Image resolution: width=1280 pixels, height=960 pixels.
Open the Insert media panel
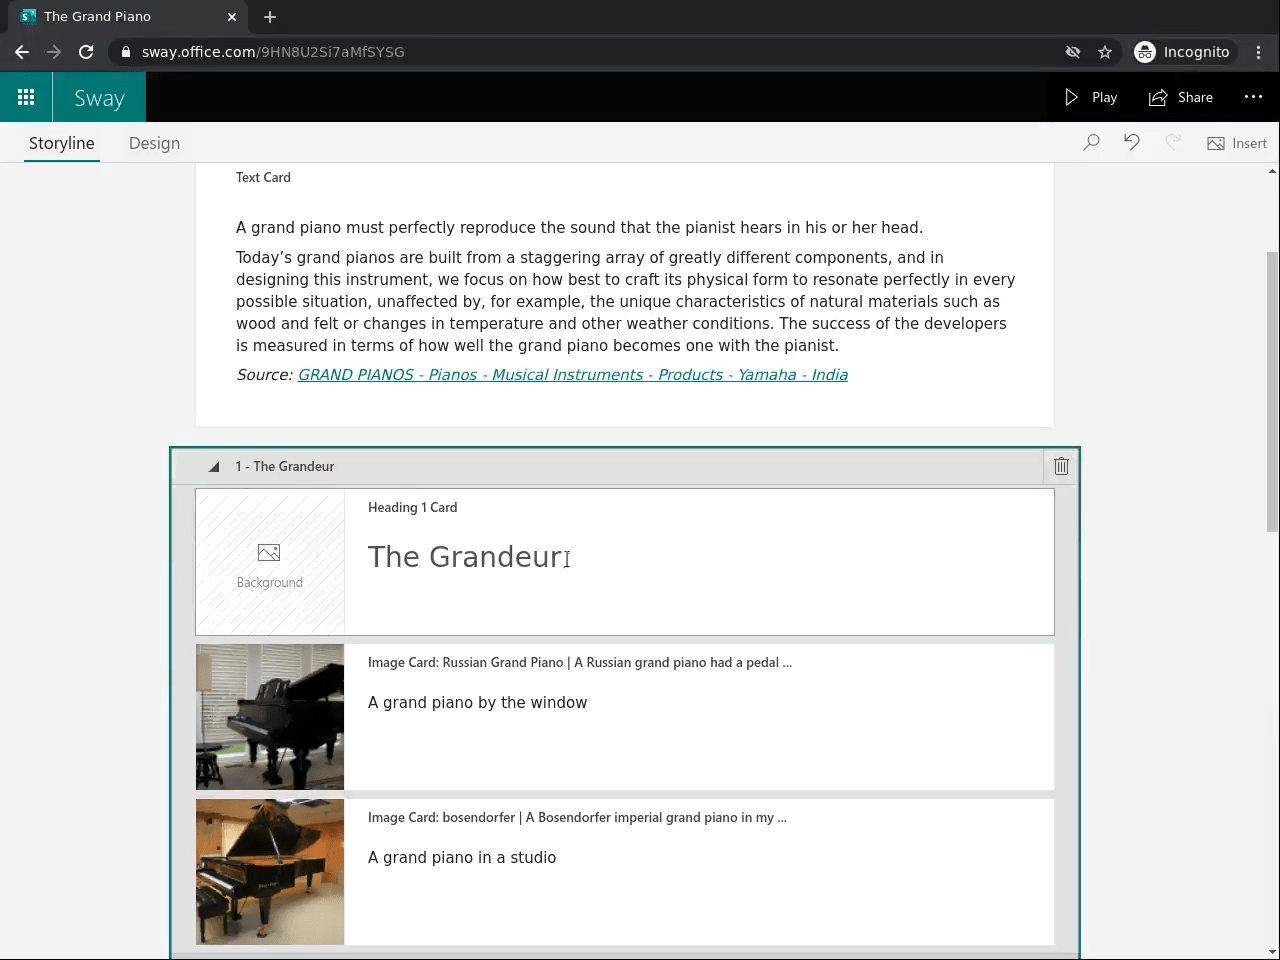[x=1237, y=143]
